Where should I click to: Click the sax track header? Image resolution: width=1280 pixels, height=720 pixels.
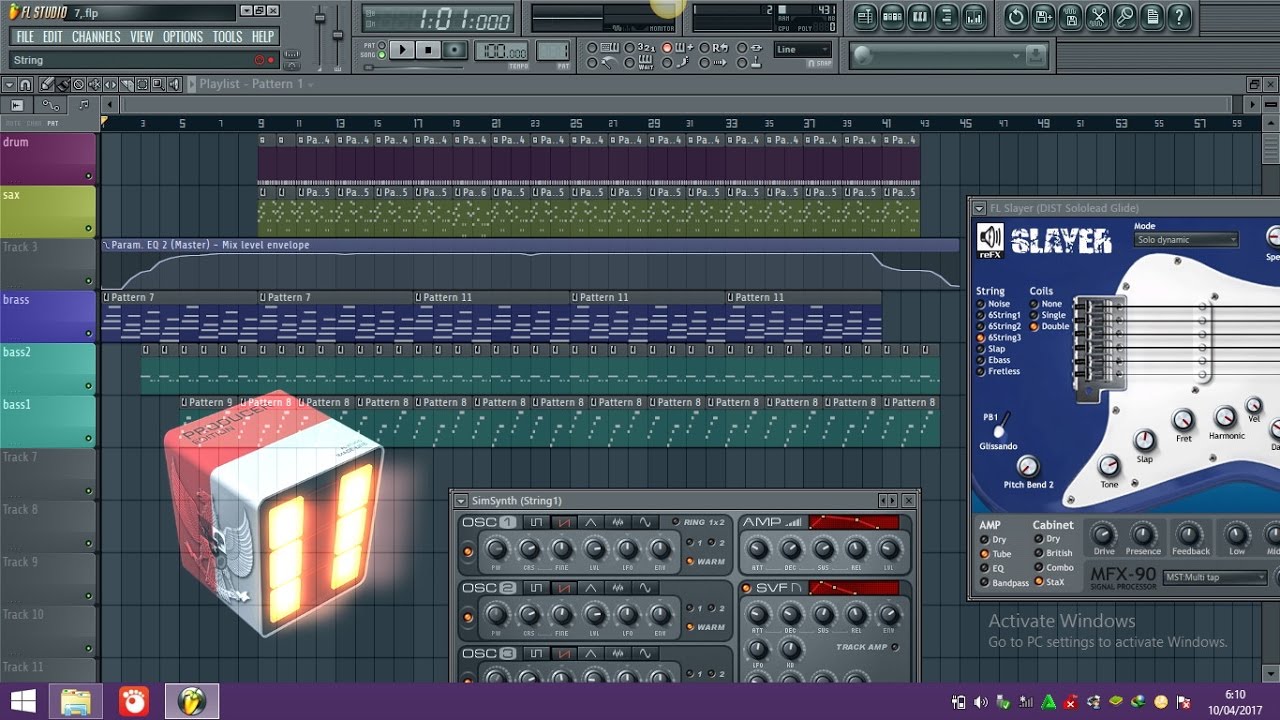pos(48,212)
